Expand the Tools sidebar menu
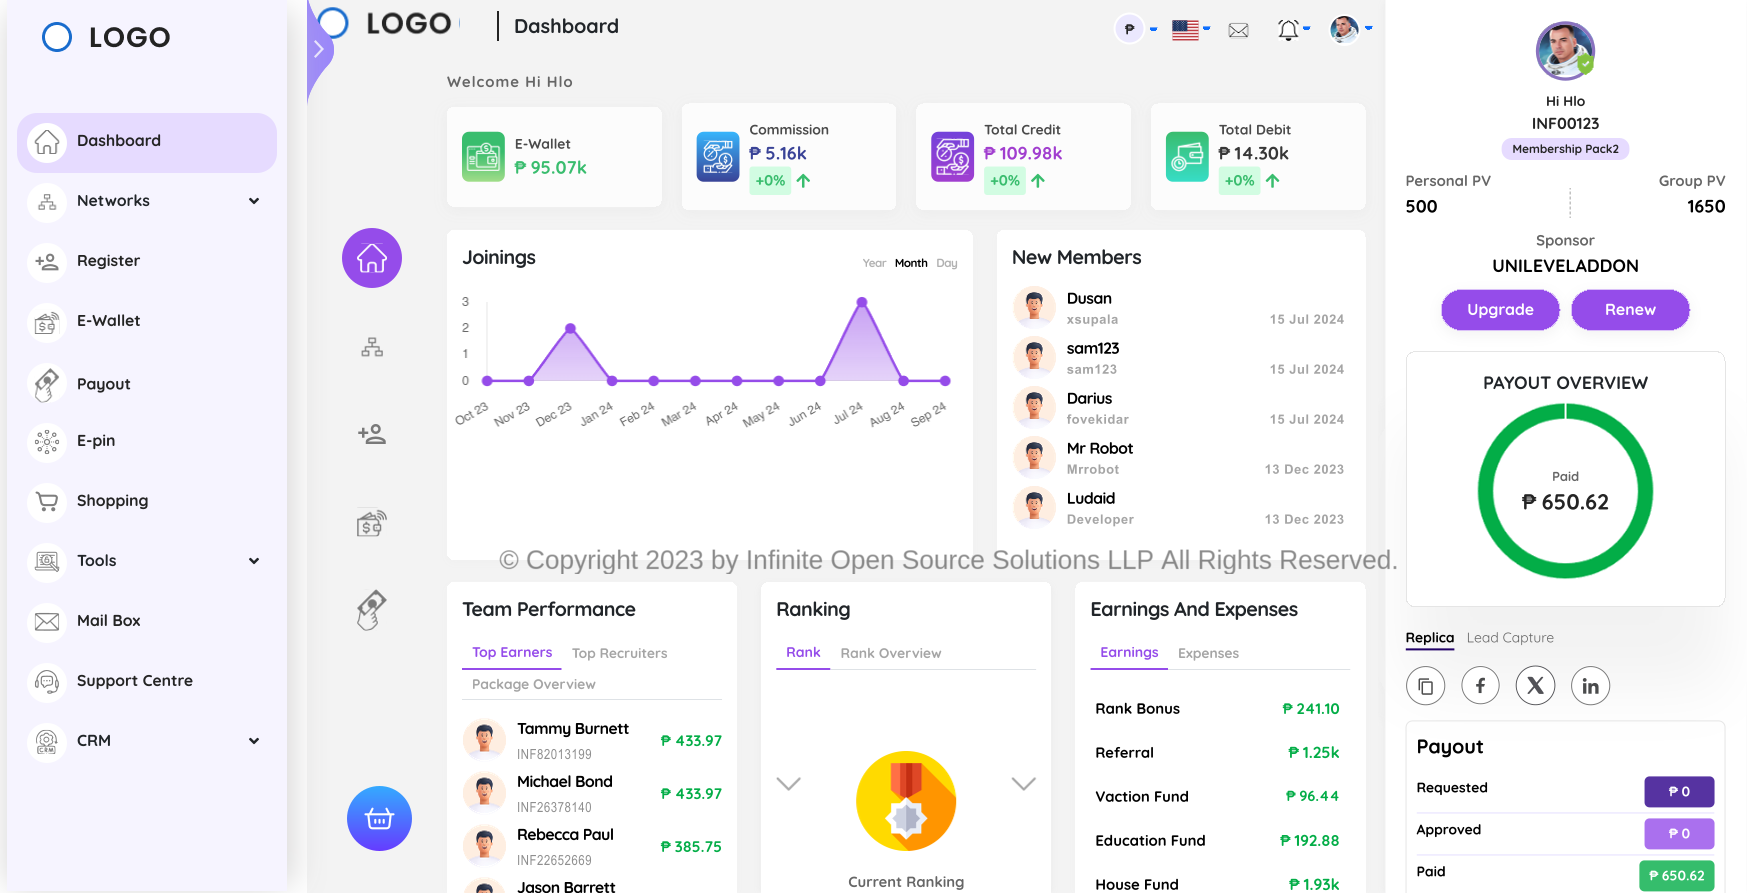Image resolution: width=1747 pixels, height=893 pixels. click(147, 561)
